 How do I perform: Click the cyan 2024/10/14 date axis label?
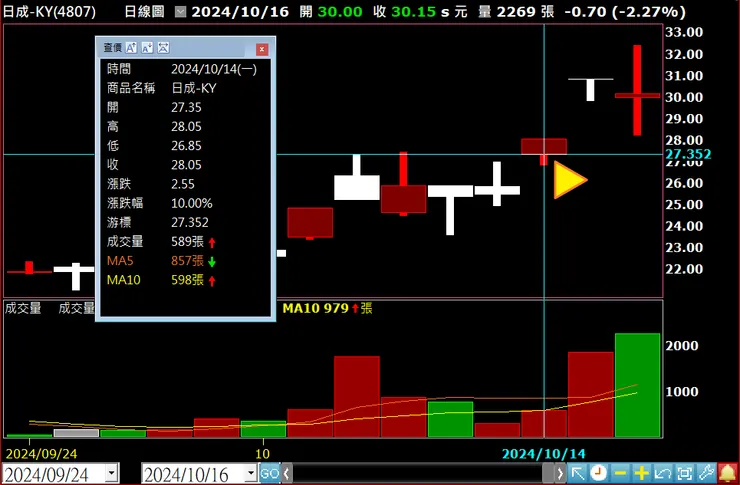coord(543,454)
